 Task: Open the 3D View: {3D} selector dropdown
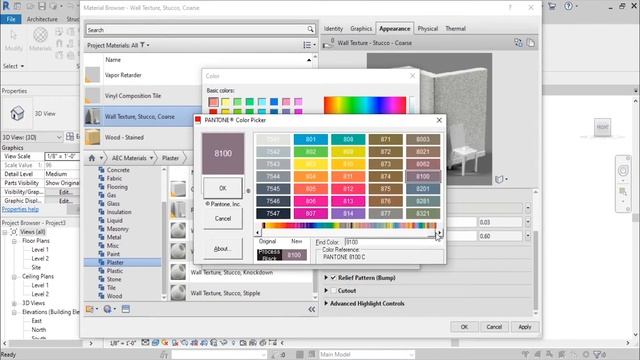pos(32,137)
